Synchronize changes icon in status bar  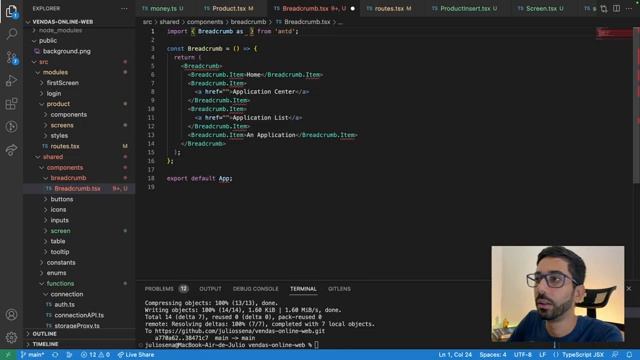55,355
